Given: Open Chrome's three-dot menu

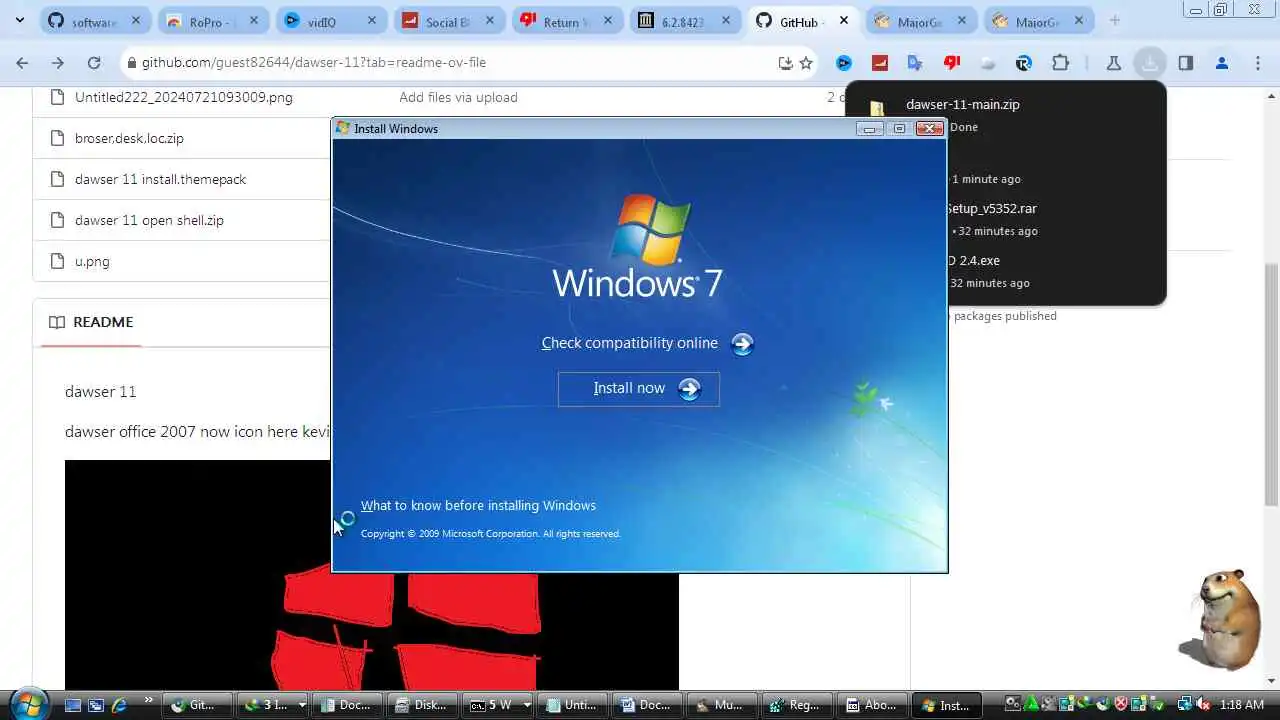Looking at the screenshot, I should (x=1258, y=62).
